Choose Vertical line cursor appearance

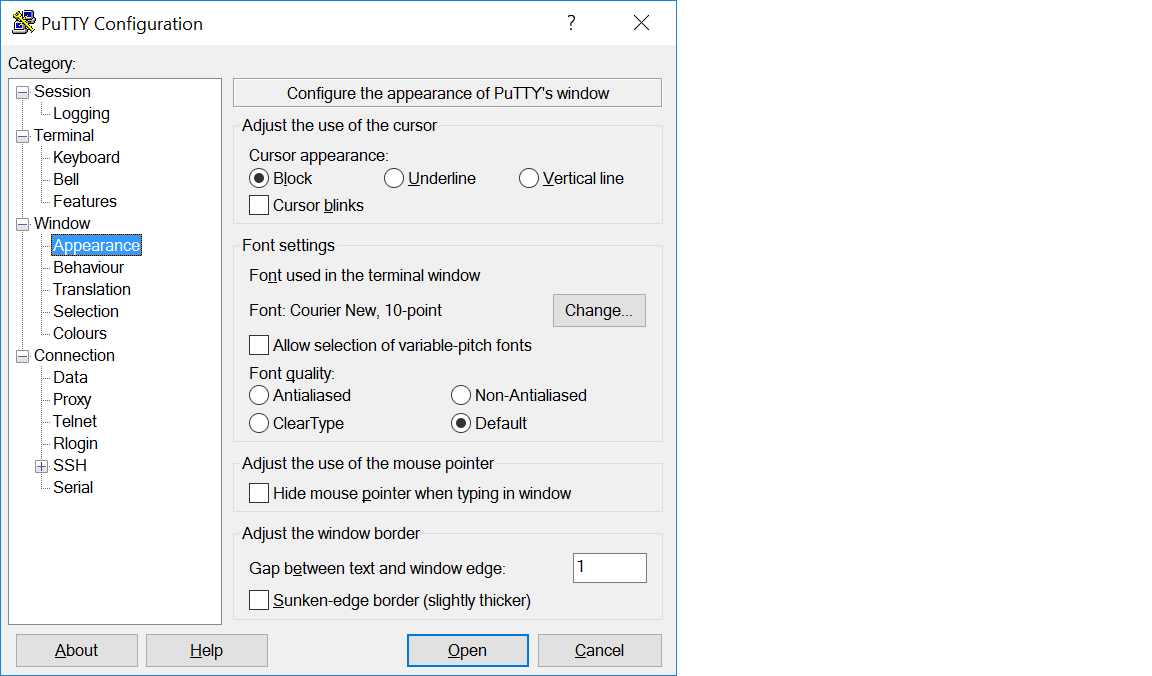pyautogui.click(x=529, y=178)
